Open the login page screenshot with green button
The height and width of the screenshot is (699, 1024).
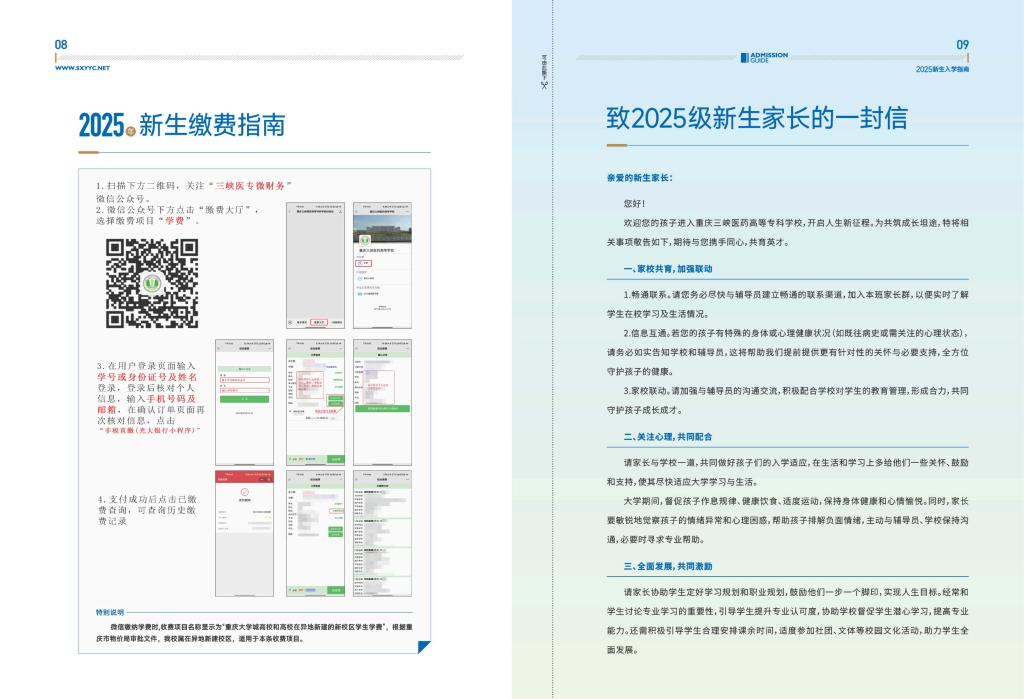(x=244, y=402)
